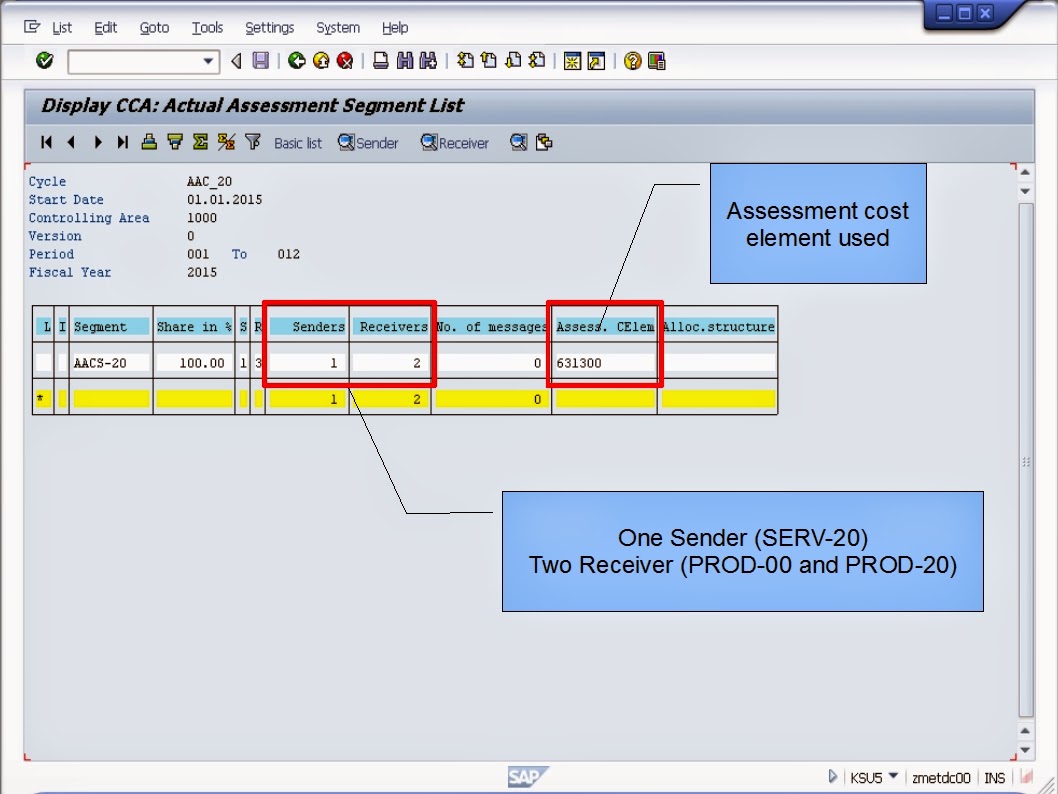The height and width of the screenshot is (794, 1058).
Task: Click the vertical scrollbar track
Action: click(x=1026, y=460)
